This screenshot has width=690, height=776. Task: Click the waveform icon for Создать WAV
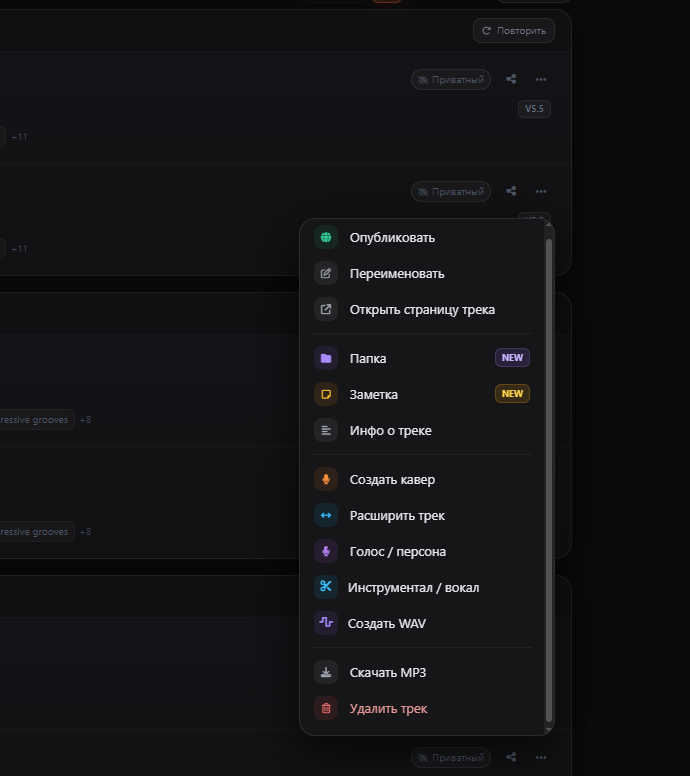point(326,623)
